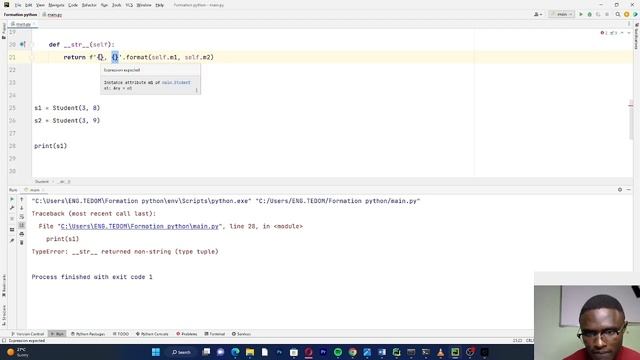Screen dimensions: 640x360
Task: Toggle Run tool window button
Action: pos(57,334)
